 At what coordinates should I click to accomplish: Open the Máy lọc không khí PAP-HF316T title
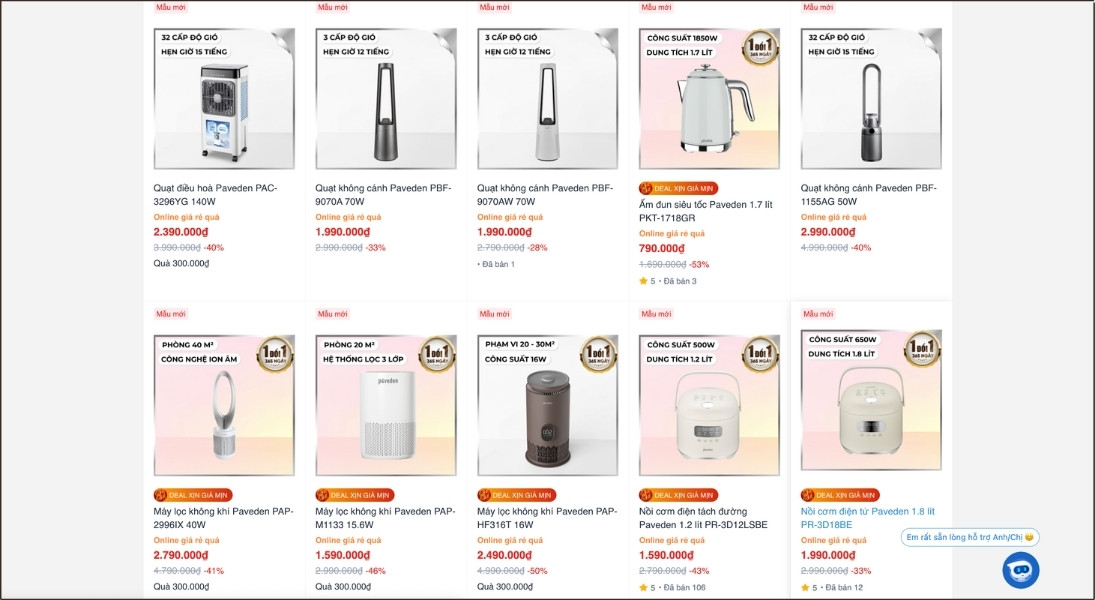tap(547, 518)
